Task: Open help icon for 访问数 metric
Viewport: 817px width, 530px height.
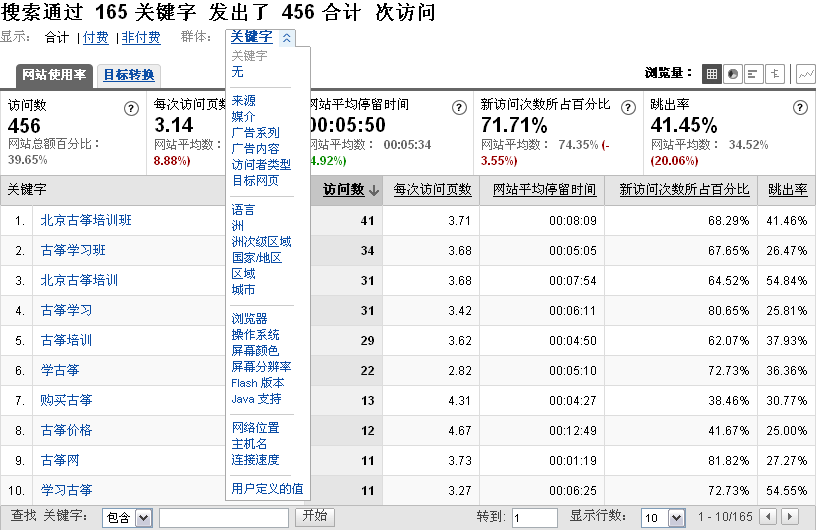Action: (130, 108)
